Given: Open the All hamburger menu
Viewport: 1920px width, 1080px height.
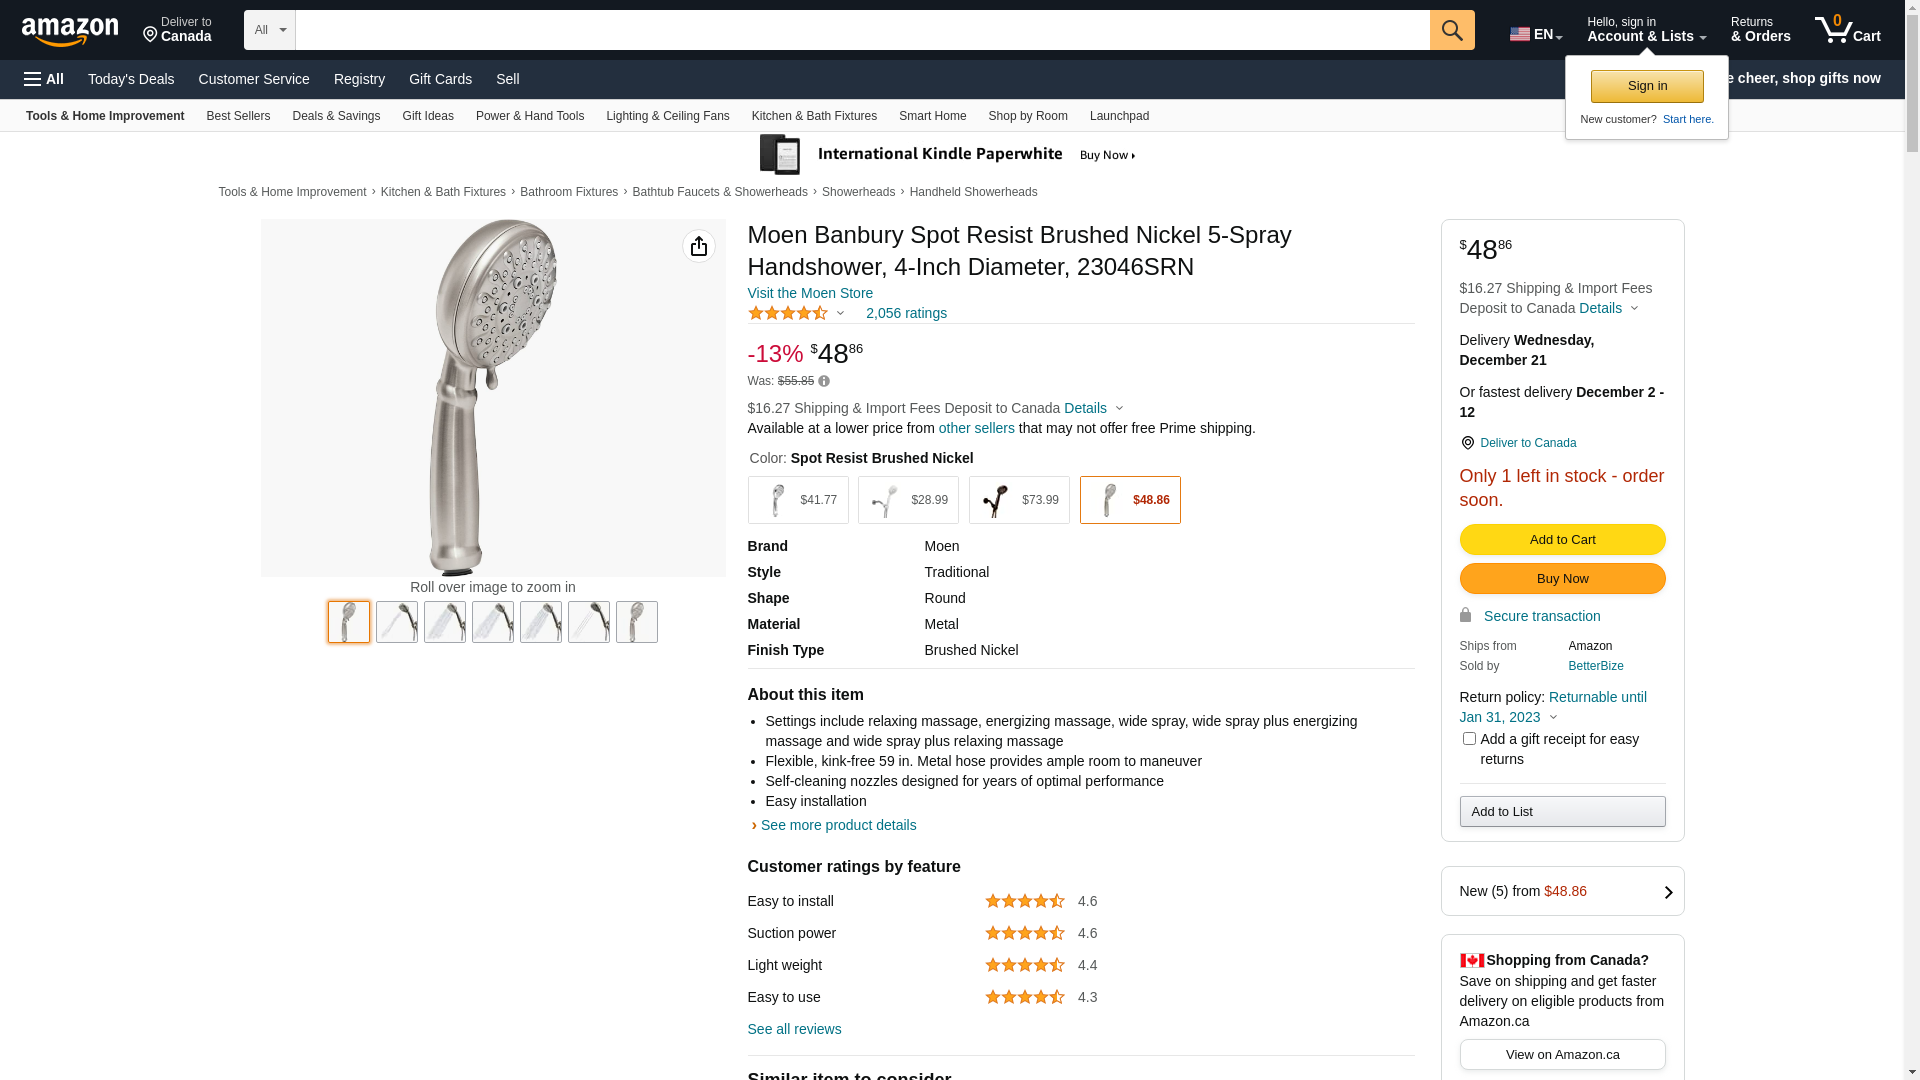Looking at the screenshot, I should (44, 79).
